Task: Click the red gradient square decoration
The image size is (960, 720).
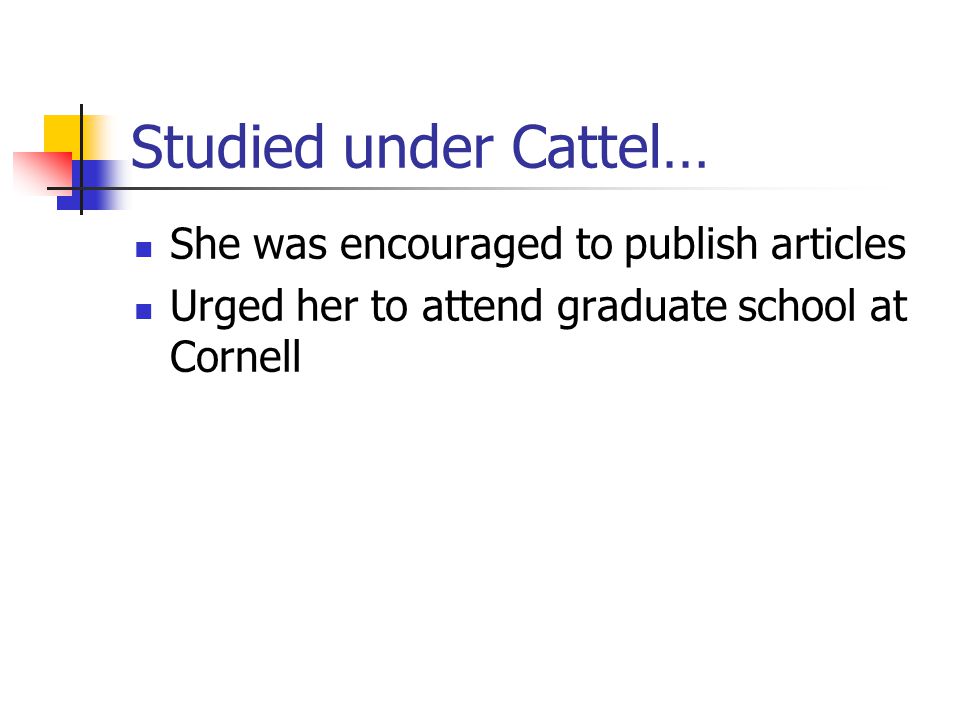Action: 42,173
